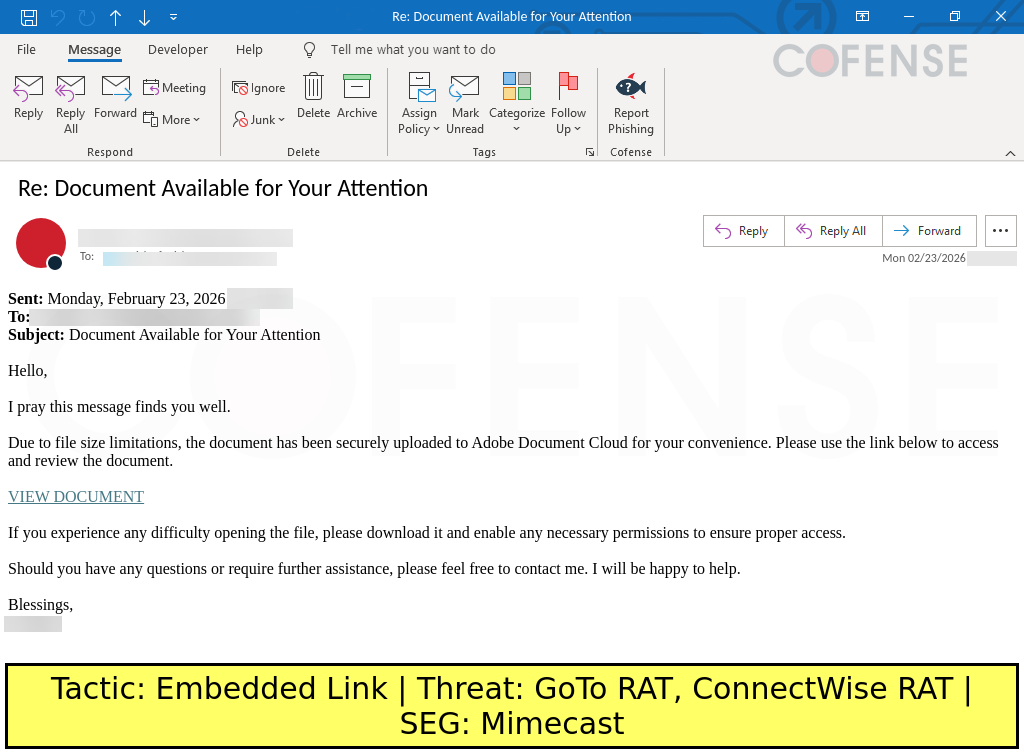The image size is (1024, 754).
Task: Open the Categorize color menu
Action: 517,104
